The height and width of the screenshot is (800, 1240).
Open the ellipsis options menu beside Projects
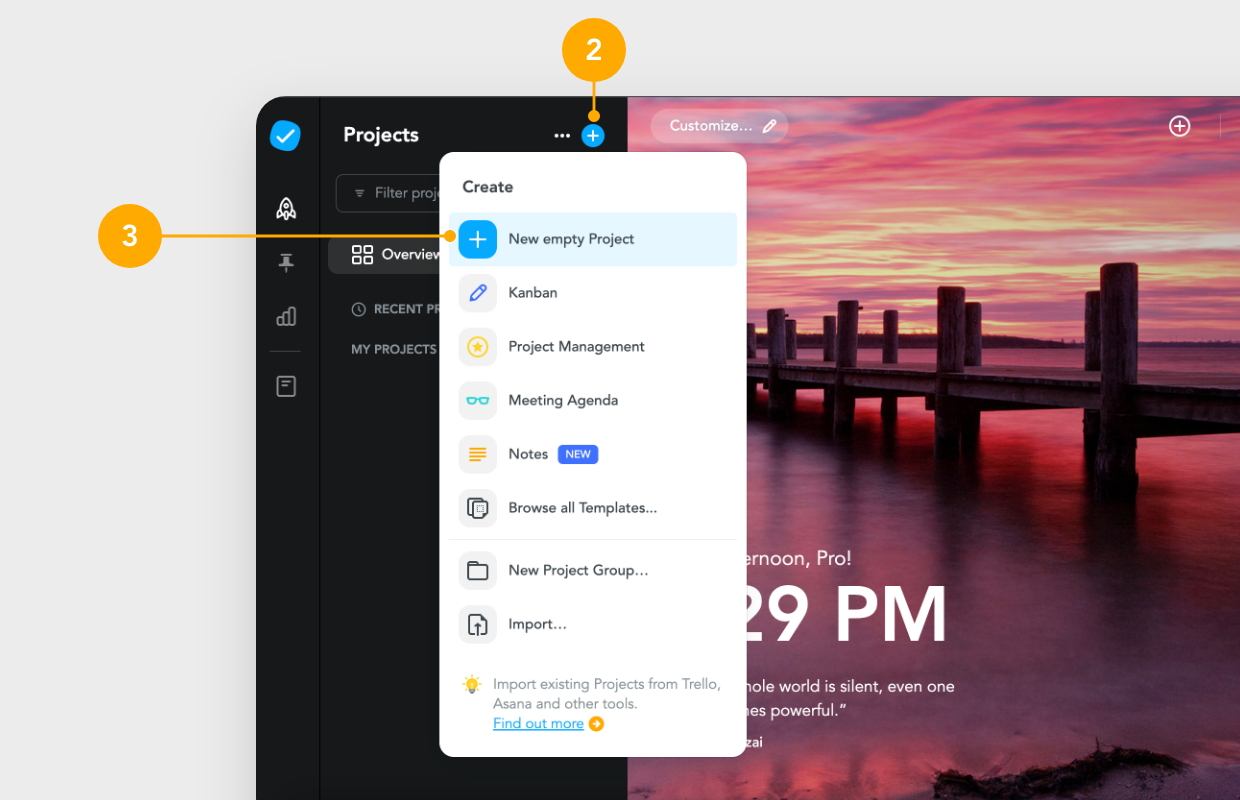pyautogui.click(x=562, y=135)
